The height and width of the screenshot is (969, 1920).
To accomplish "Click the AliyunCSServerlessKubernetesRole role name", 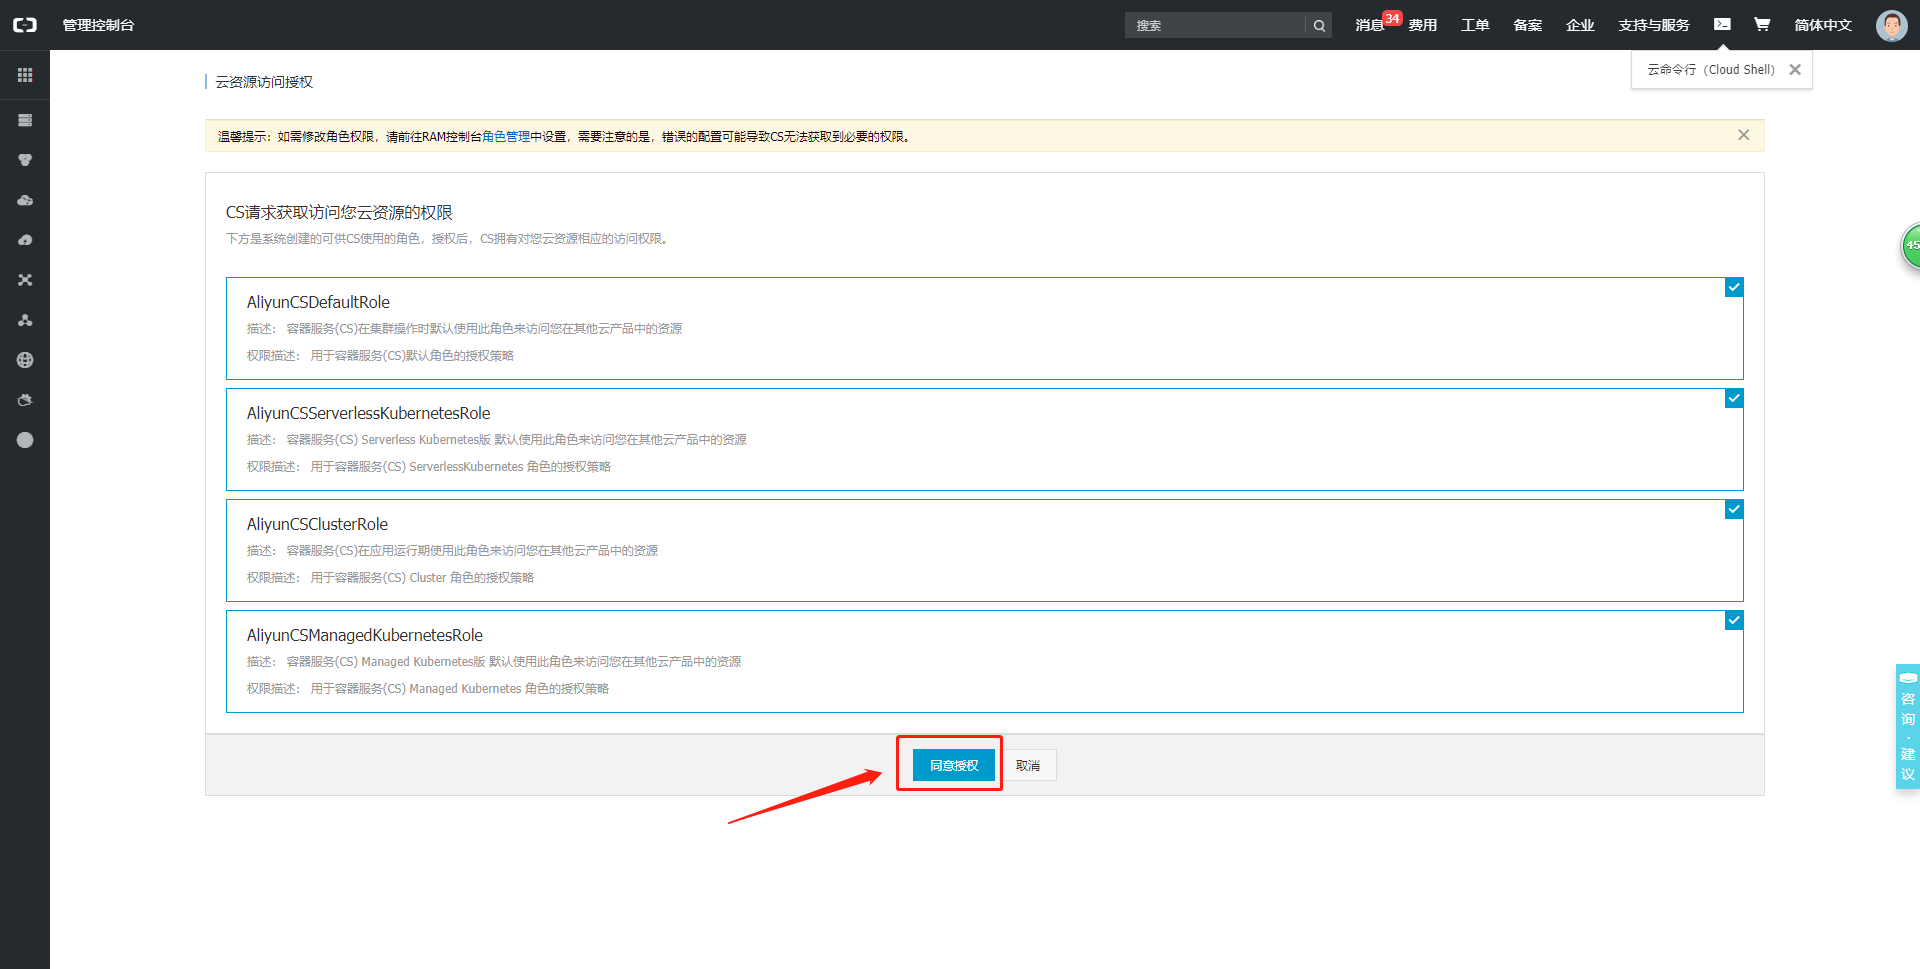I will point(368,413).
